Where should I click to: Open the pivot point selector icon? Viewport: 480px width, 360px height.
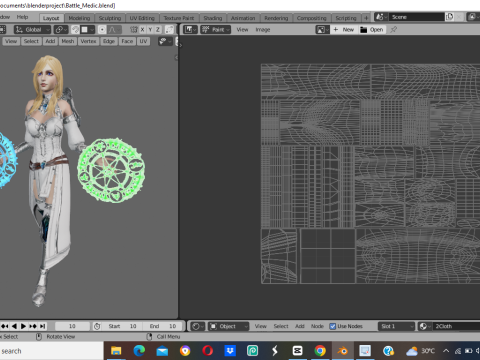coord(61,30)
